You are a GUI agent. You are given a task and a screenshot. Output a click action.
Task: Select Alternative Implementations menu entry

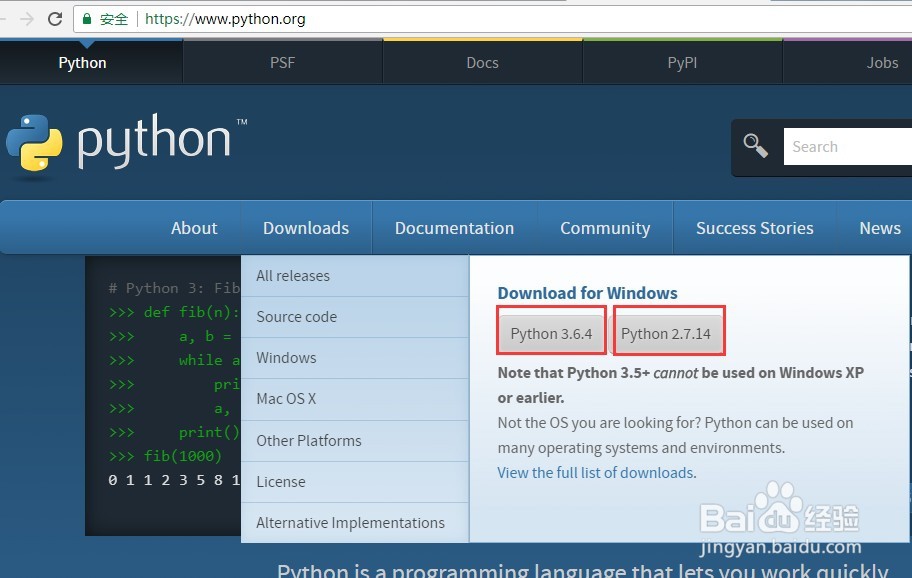(355, 523)
